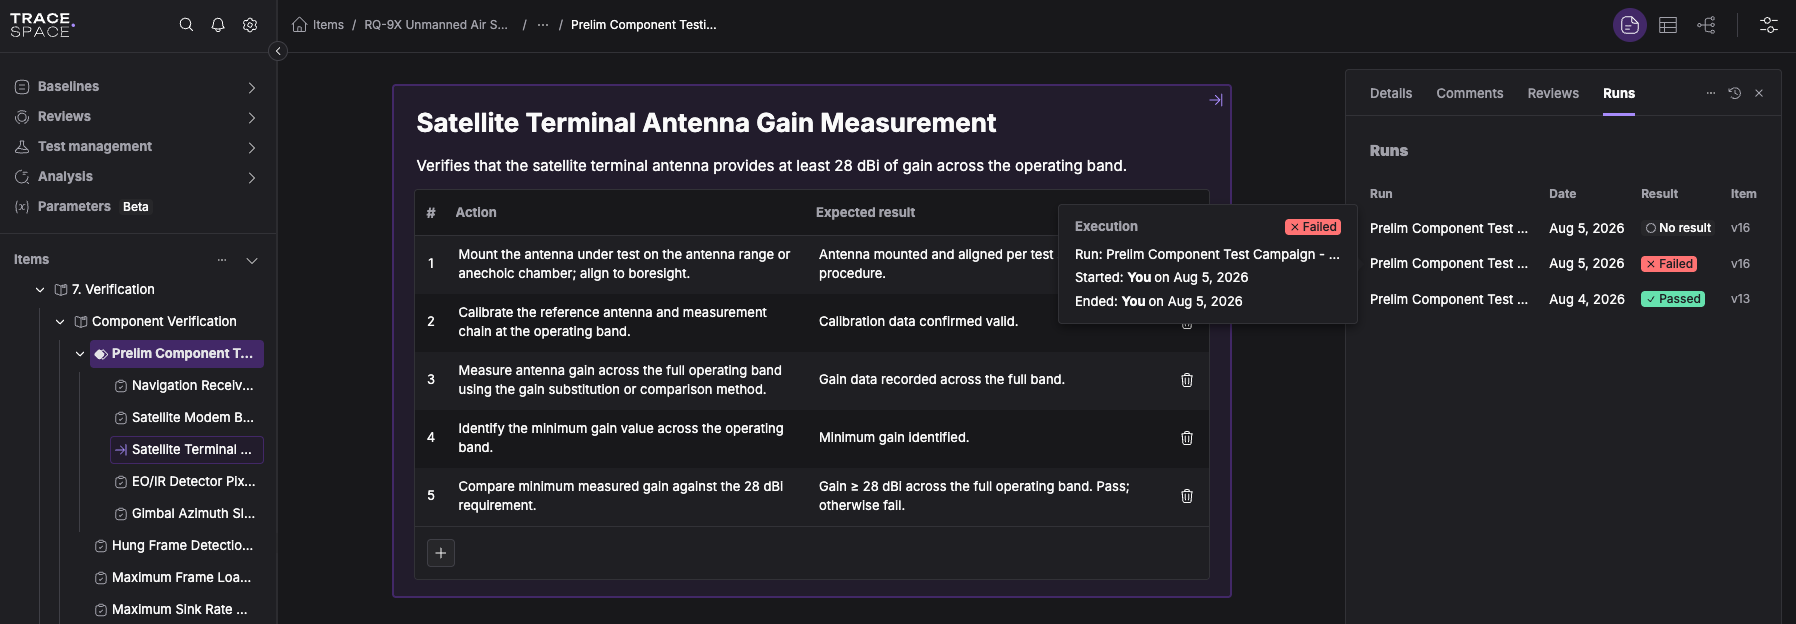Click the v13 item version cell
This screenshot has width=1796, height=624.
(1740, 299)
